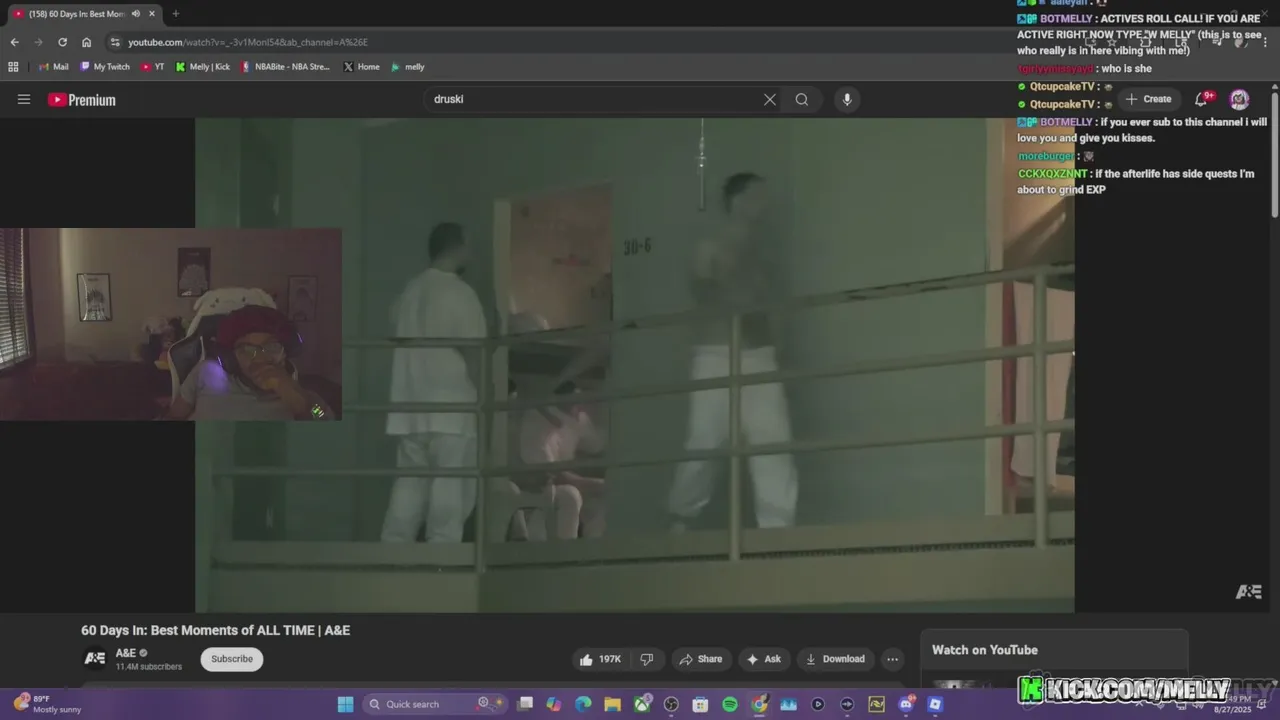Screen dimensions: 1280x720
Task: Subscribe to the A&E channel
Action: [x=232, y=659]
